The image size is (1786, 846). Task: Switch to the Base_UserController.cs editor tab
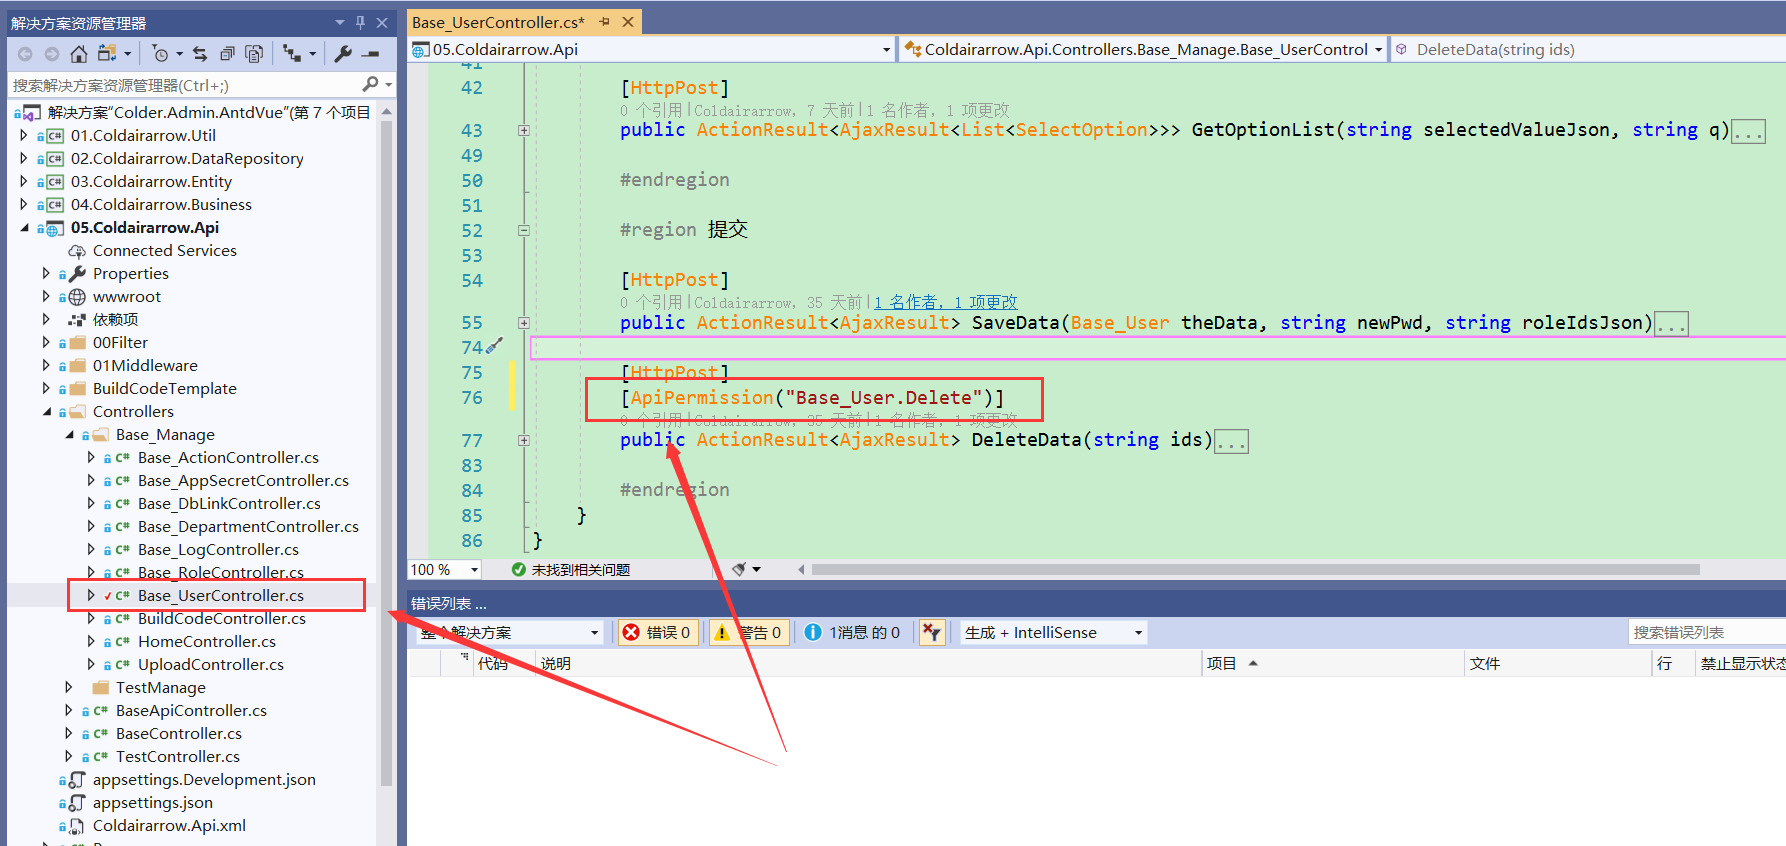[x=498, y=22]
